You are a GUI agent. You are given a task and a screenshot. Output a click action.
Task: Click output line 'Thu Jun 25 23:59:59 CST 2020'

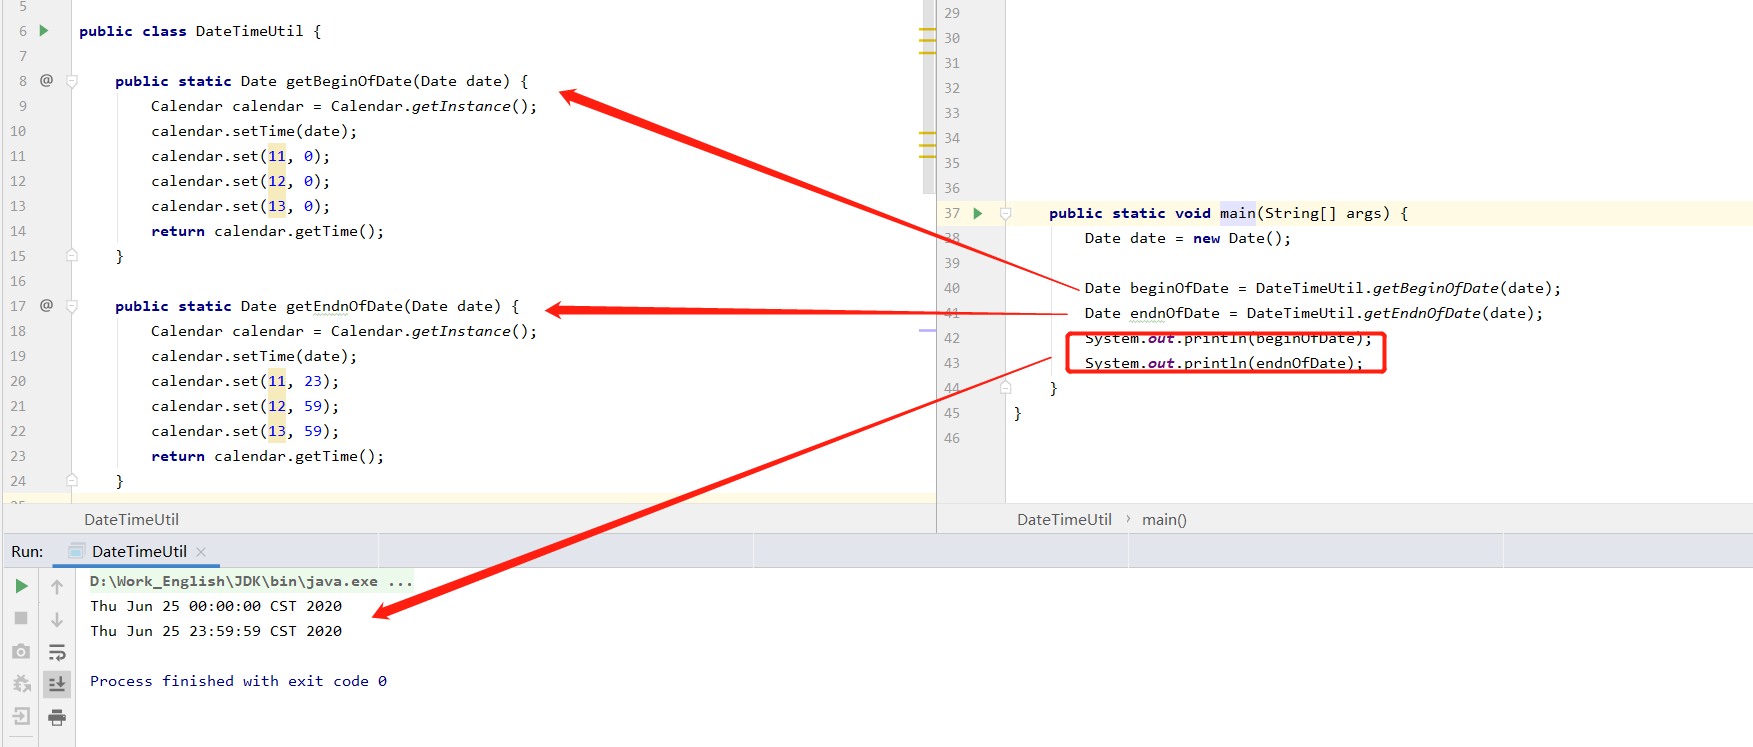[216, 631]
